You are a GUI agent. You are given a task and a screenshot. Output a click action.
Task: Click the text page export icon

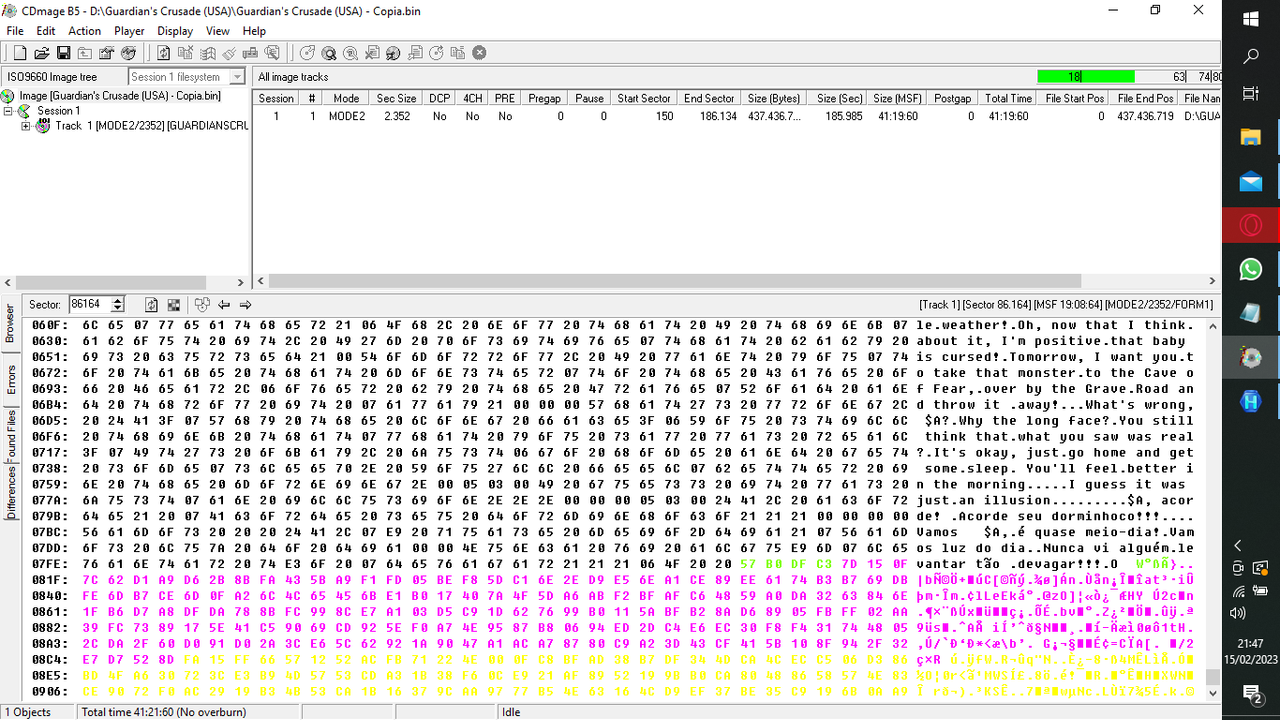click(415, 53)
